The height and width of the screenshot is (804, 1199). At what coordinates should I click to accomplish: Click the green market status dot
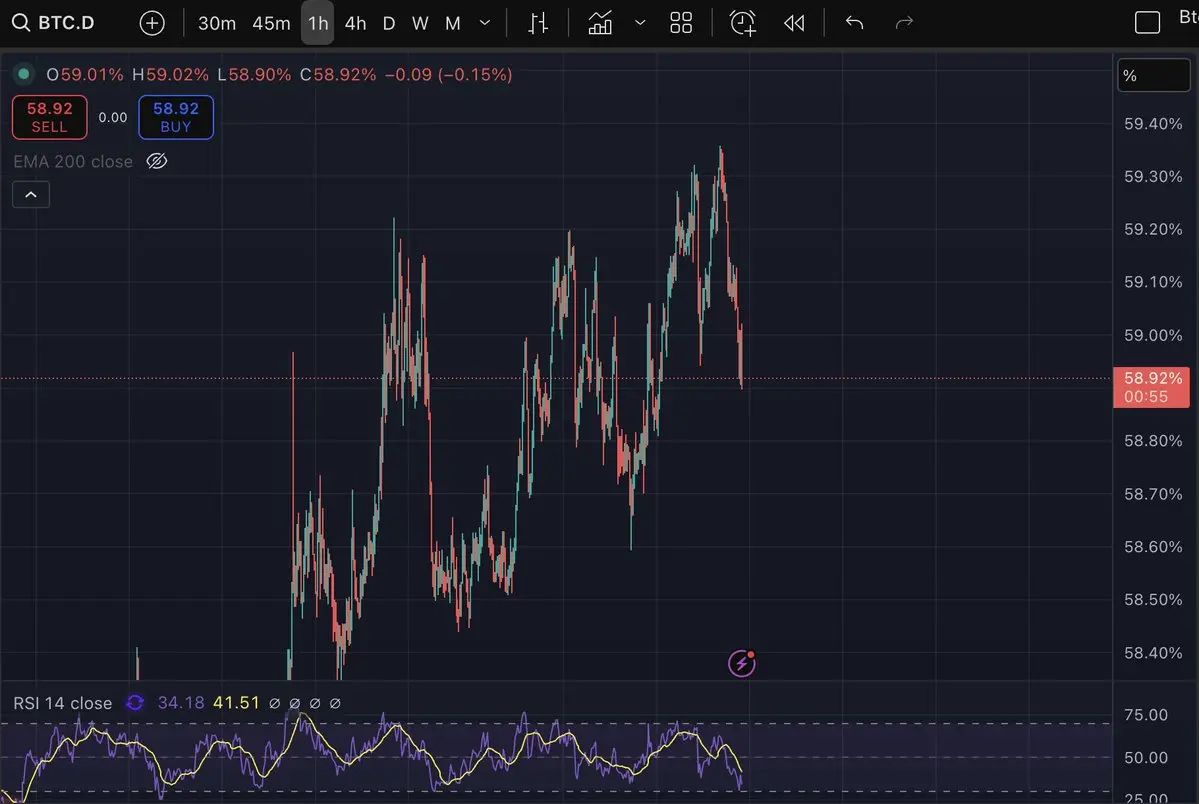[23, 74]
